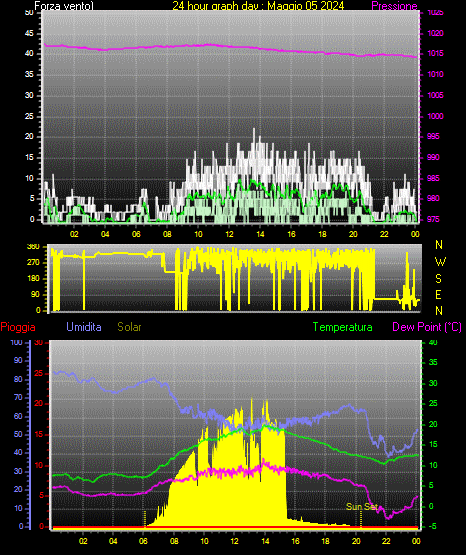This screenshot has height=555, width=466.
Task: Click the 06 hour tick on bottom graph
Action: [143, 541]
